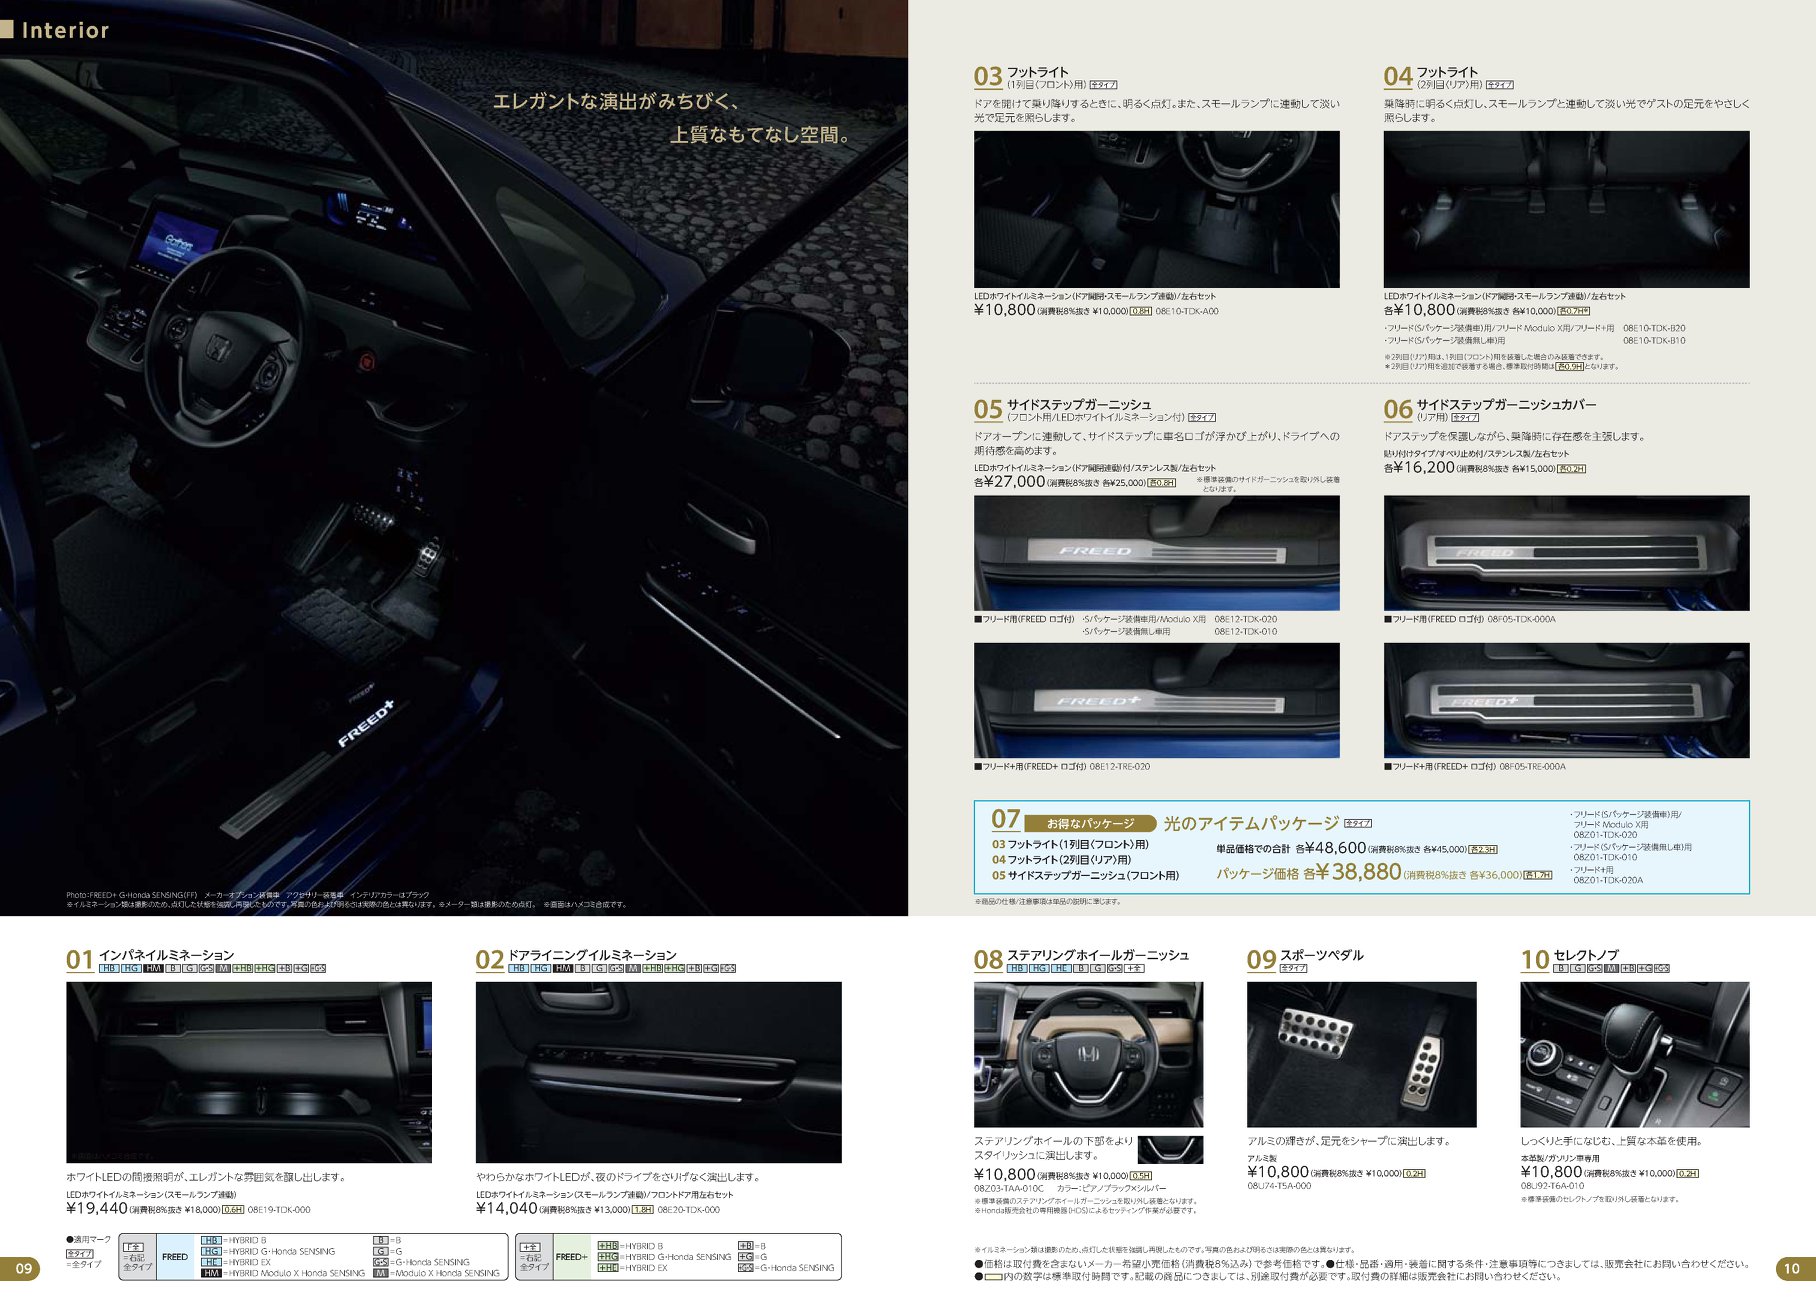Click the 各¥48,600 individual total price
1816x1298 pixels.
coord(1331,848)
